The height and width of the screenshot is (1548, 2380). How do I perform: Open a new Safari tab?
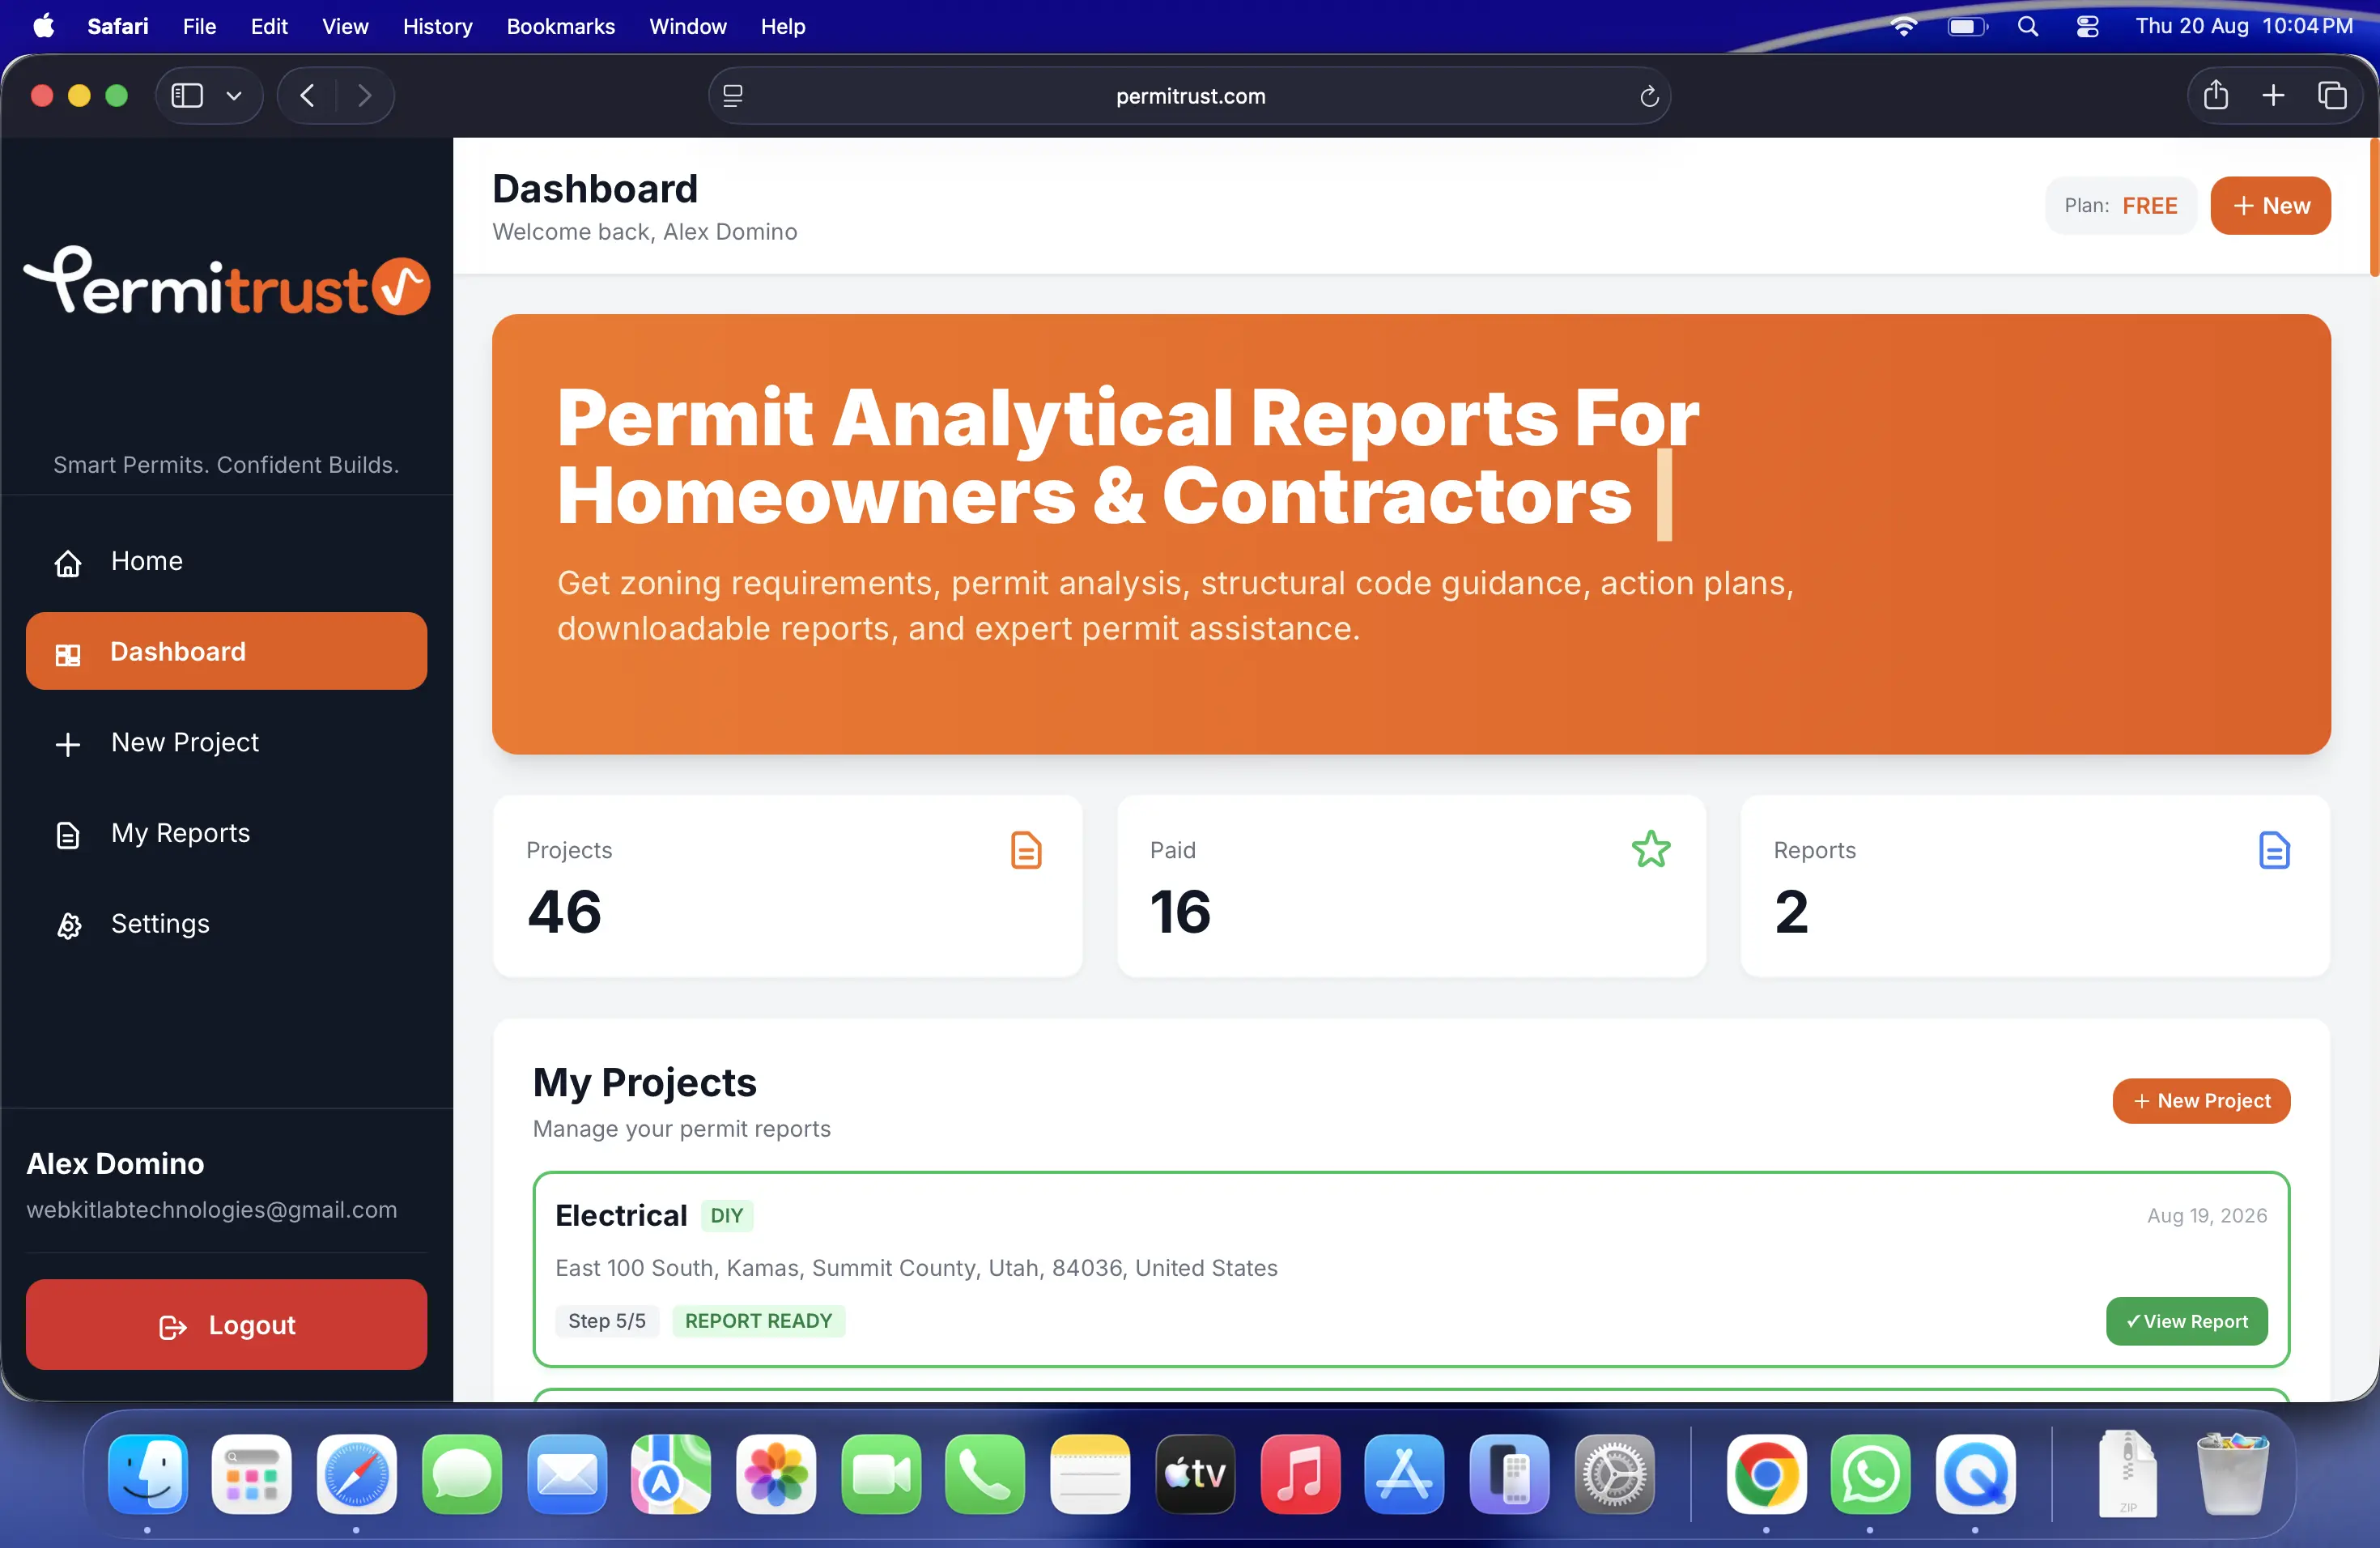pos(2273,95)
